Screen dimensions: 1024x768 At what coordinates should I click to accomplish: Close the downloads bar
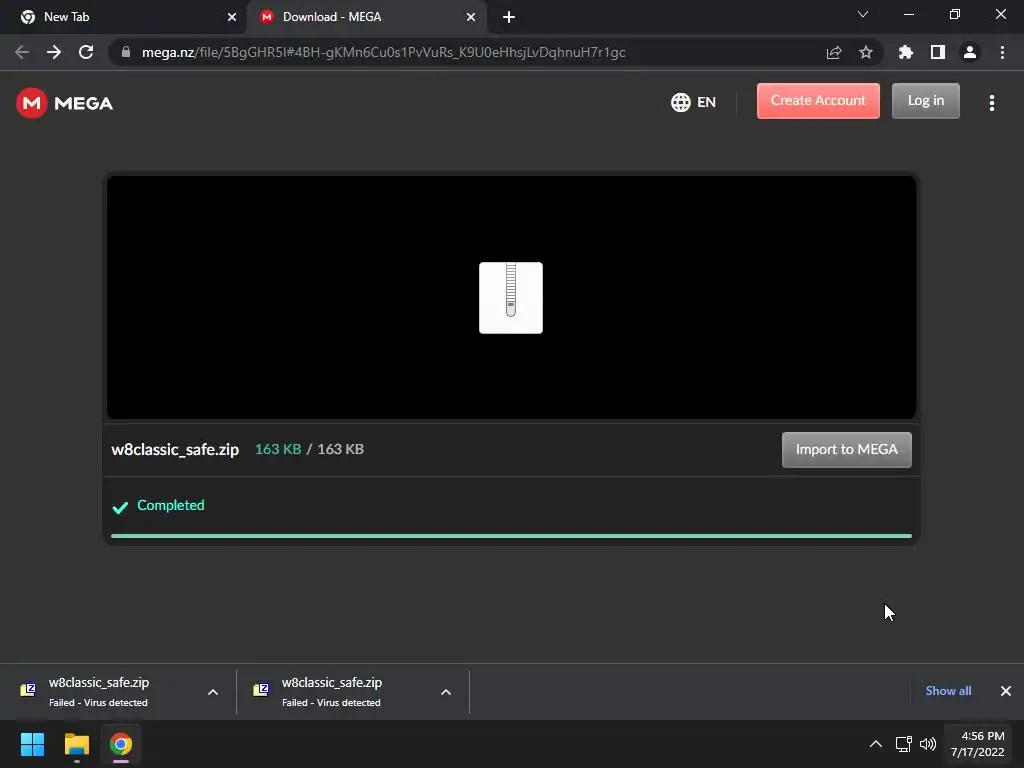tap(1006, 691)
